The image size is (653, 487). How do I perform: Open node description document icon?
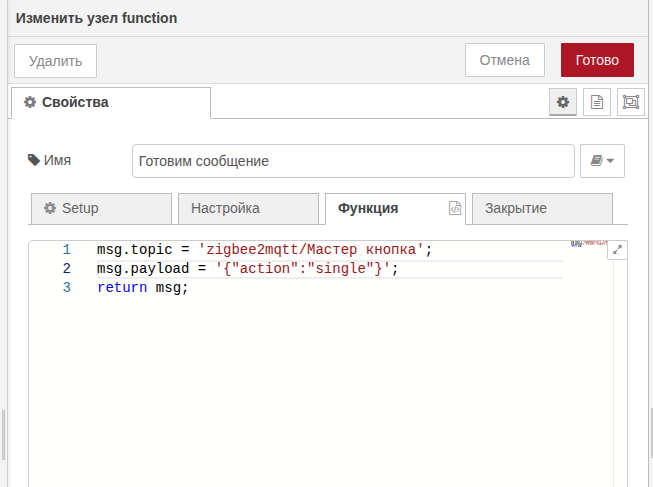[x=597, y=102]
